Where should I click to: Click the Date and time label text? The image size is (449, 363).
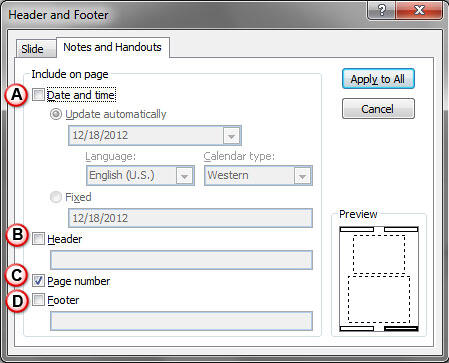81,95
